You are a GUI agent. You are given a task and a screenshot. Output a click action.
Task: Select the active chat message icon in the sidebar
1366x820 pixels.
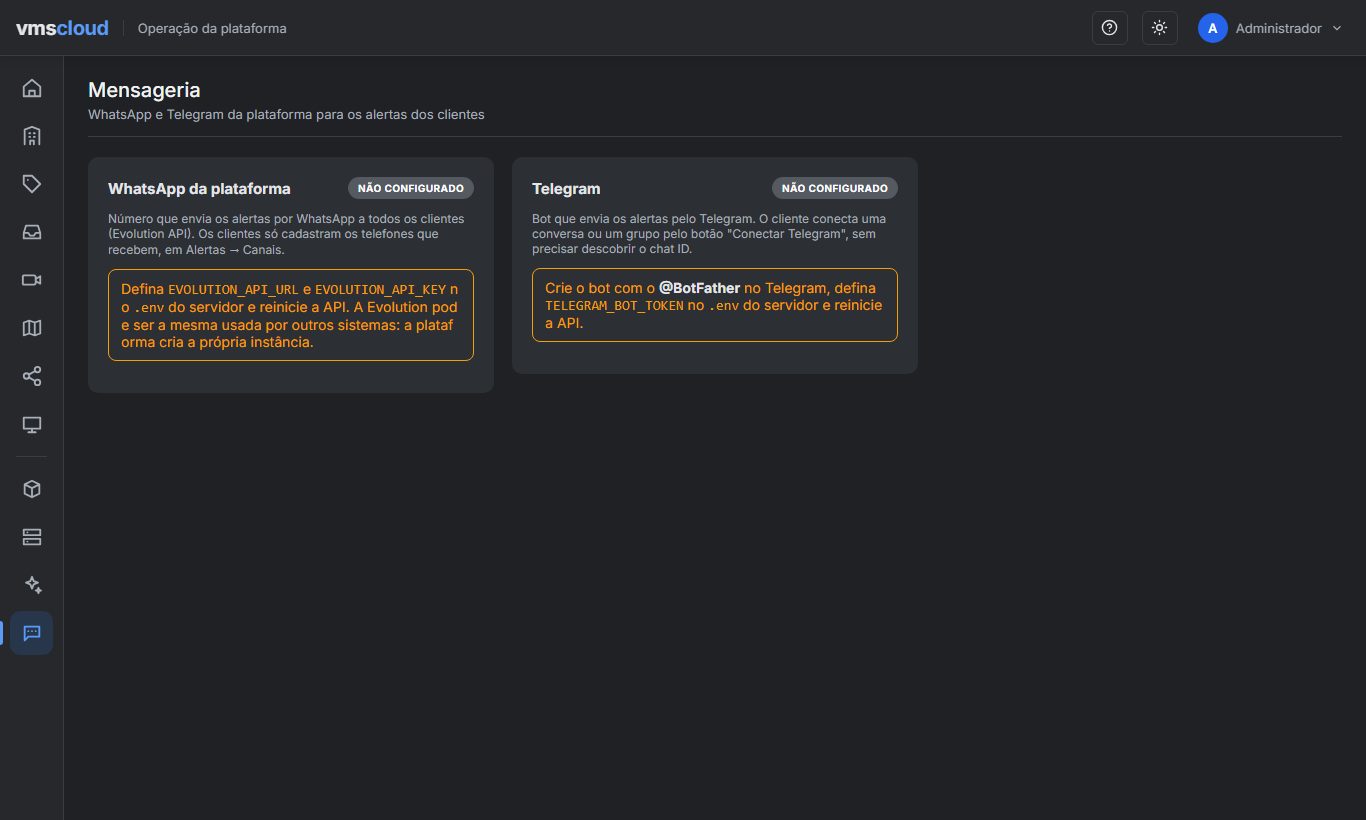tap(32, 633)
